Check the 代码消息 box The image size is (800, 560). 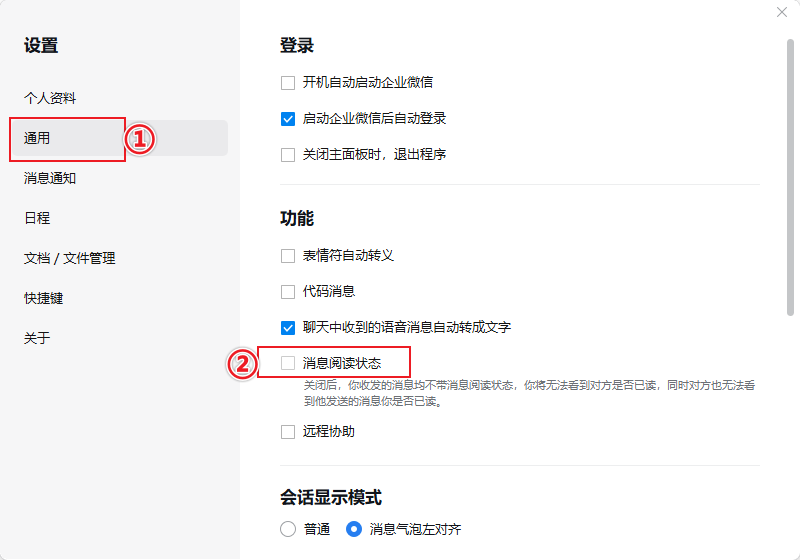pyautogui.click(x=288, y=291)
